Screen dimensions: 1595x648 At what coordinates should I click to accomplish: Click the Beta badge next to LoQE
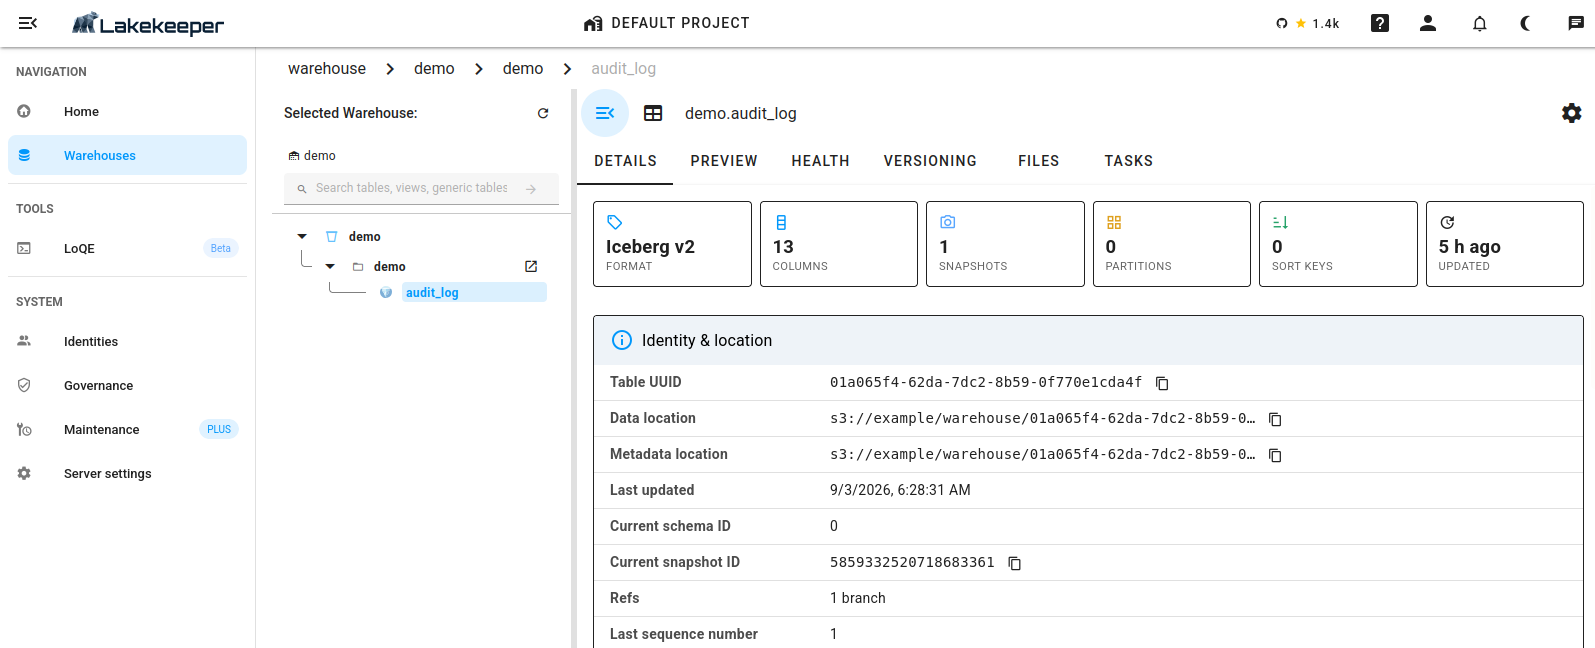tap(221, 248)
